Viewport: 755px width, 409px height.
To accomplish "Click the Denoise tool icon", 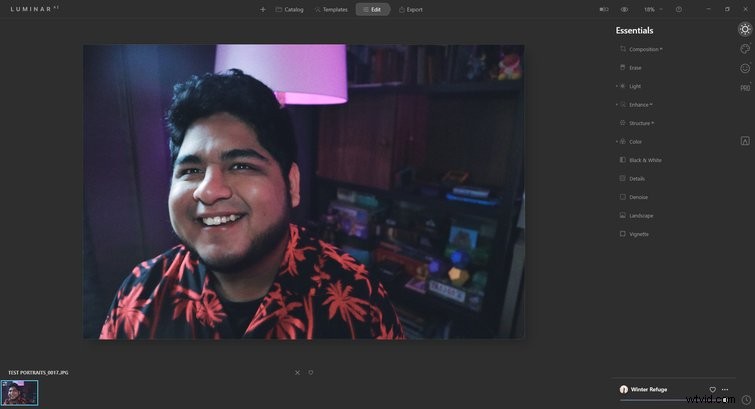I will point(623,197).
